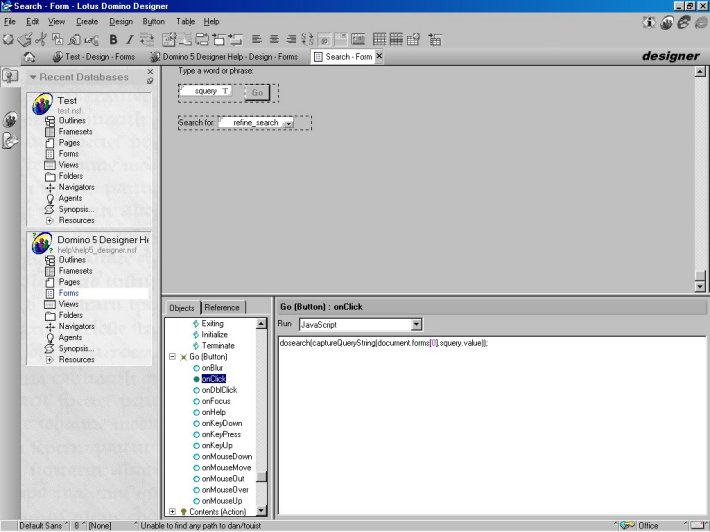Collapse the Go (Button) tree node

(x=173, y=357)
